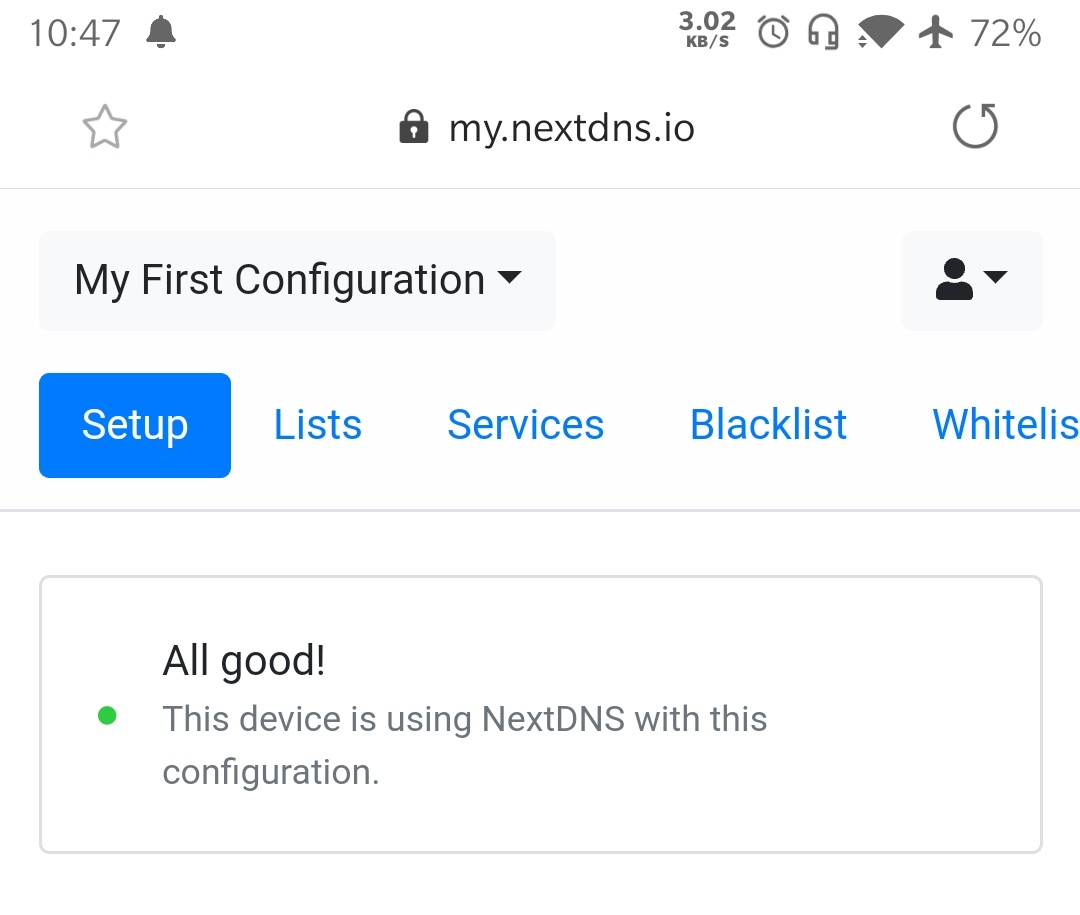This screenshot has height=915, width=1080.
Task: Go to the Blacklist tab
Action: click(768, 424)
